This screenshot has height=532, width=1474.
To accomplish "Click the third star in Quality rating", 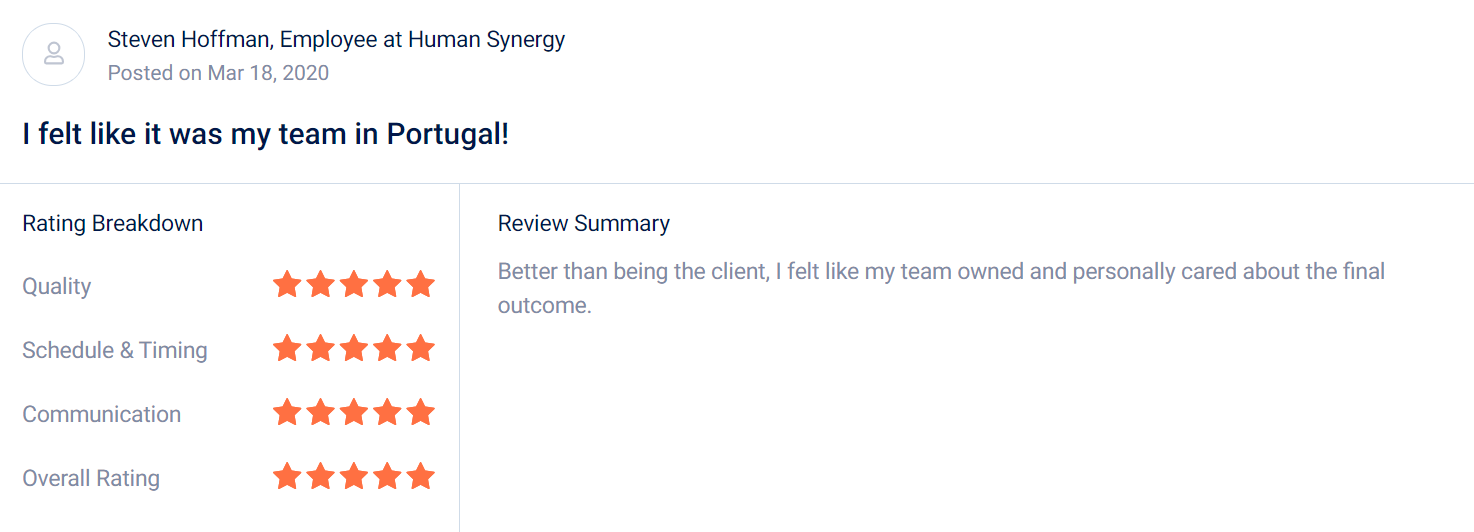I will [354, 285].
